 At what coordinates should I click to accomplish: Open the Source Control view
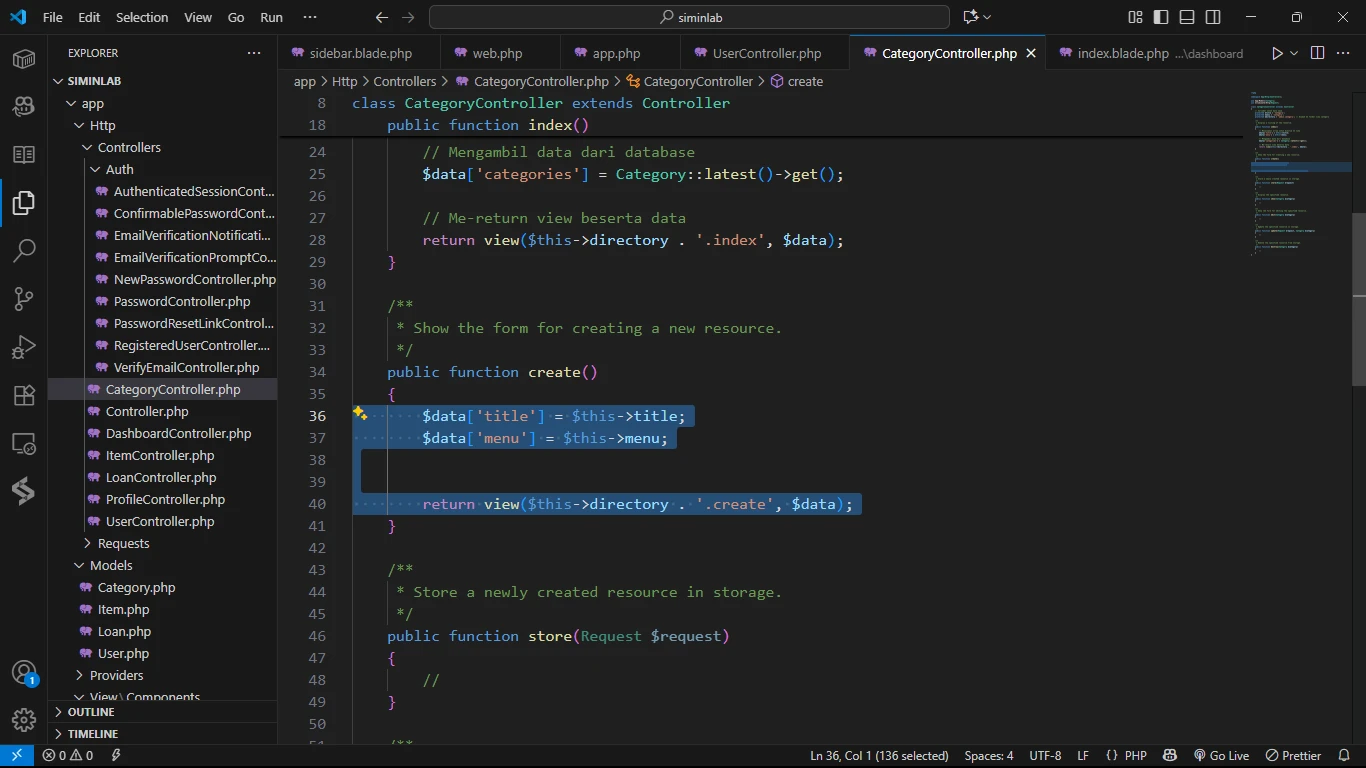24,299
